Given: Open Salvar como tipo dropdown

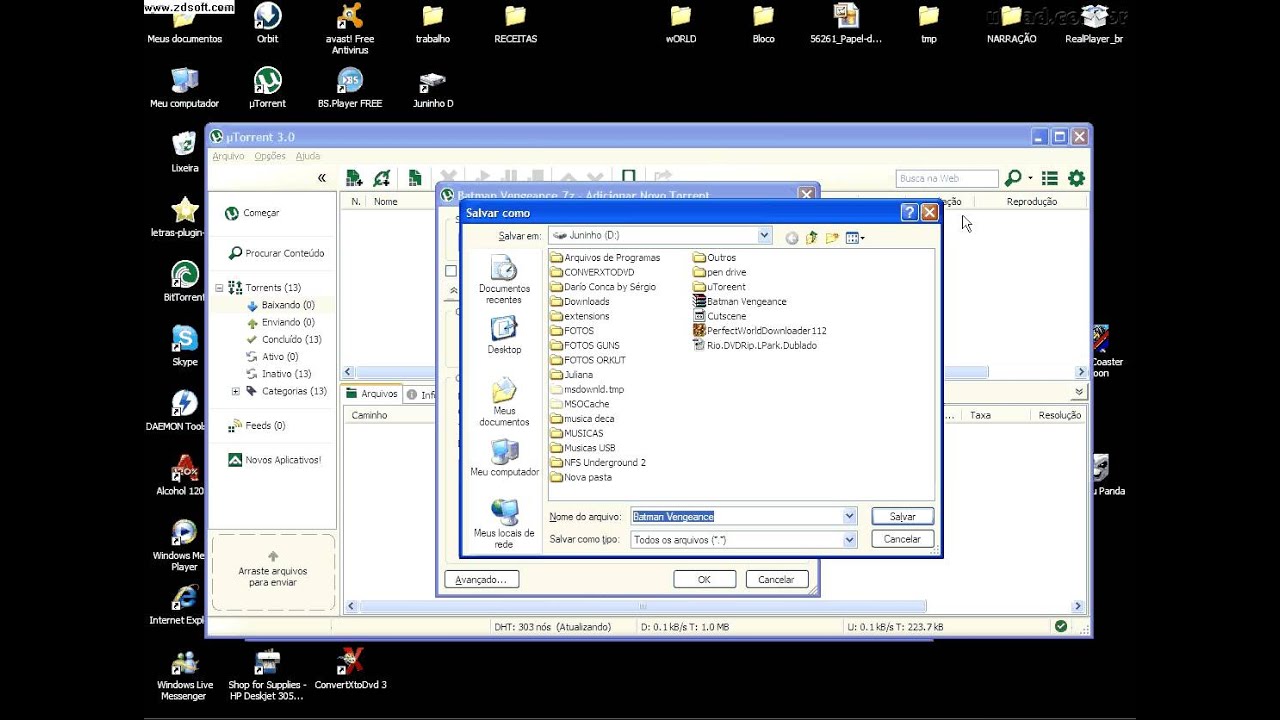Looking at the screenshot, I should [849, 539].
